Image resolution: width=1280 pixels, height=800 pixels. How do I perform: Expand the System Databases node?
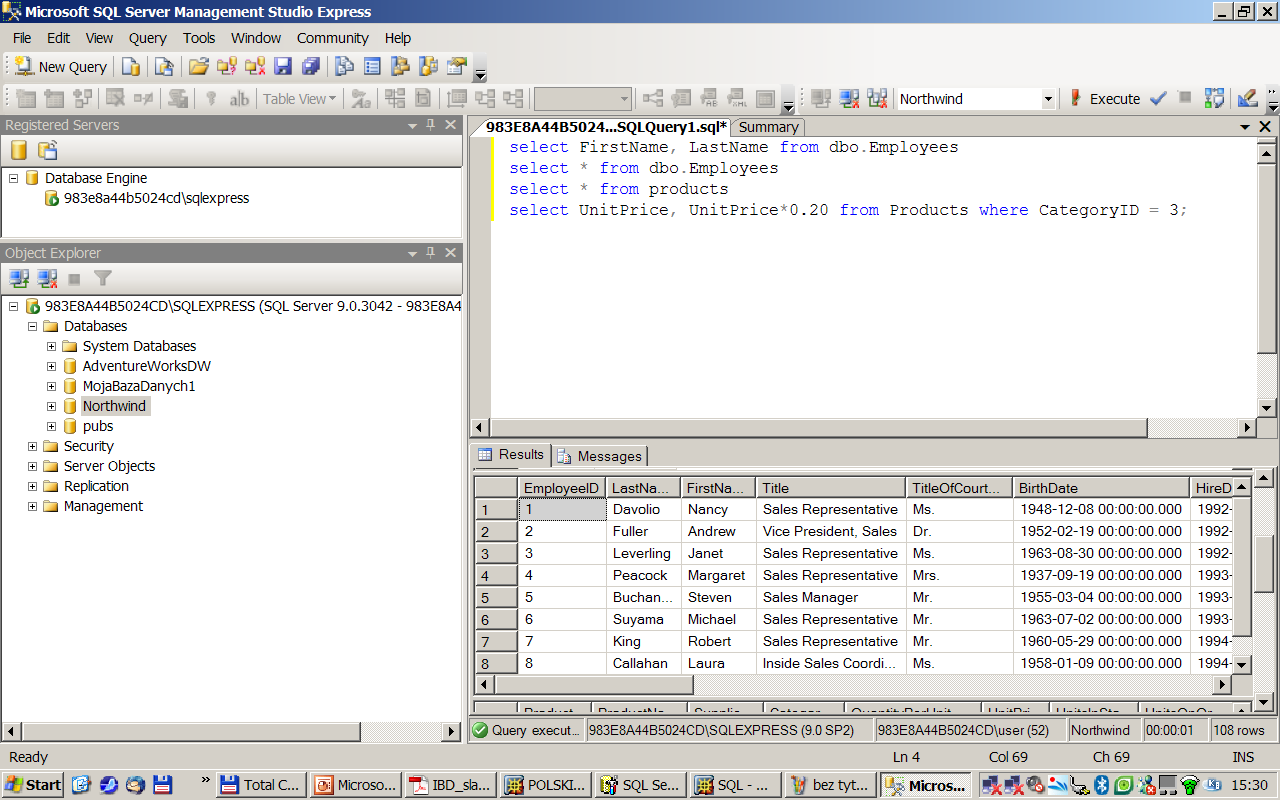click(x=52, y=346)
